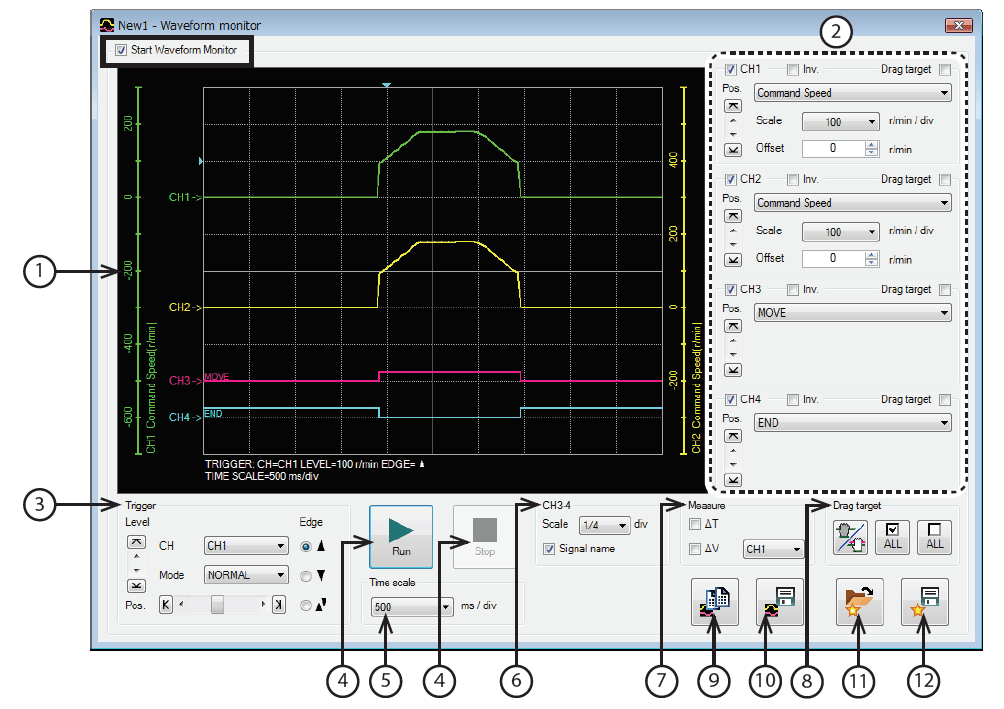Move CH1 position to top
The width and height of the screenshot is (1004, 709).
click(733, 106)
